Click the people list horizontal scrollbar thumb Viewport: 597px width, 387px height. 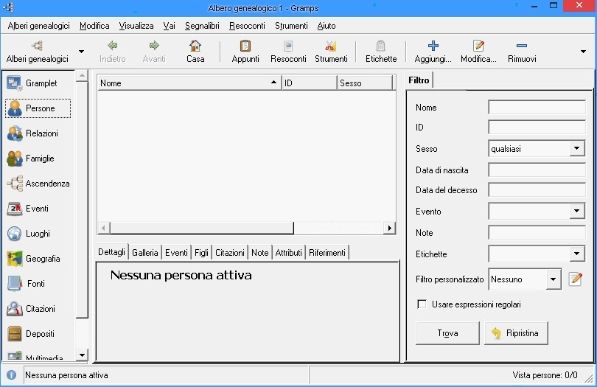pos(201,228)
